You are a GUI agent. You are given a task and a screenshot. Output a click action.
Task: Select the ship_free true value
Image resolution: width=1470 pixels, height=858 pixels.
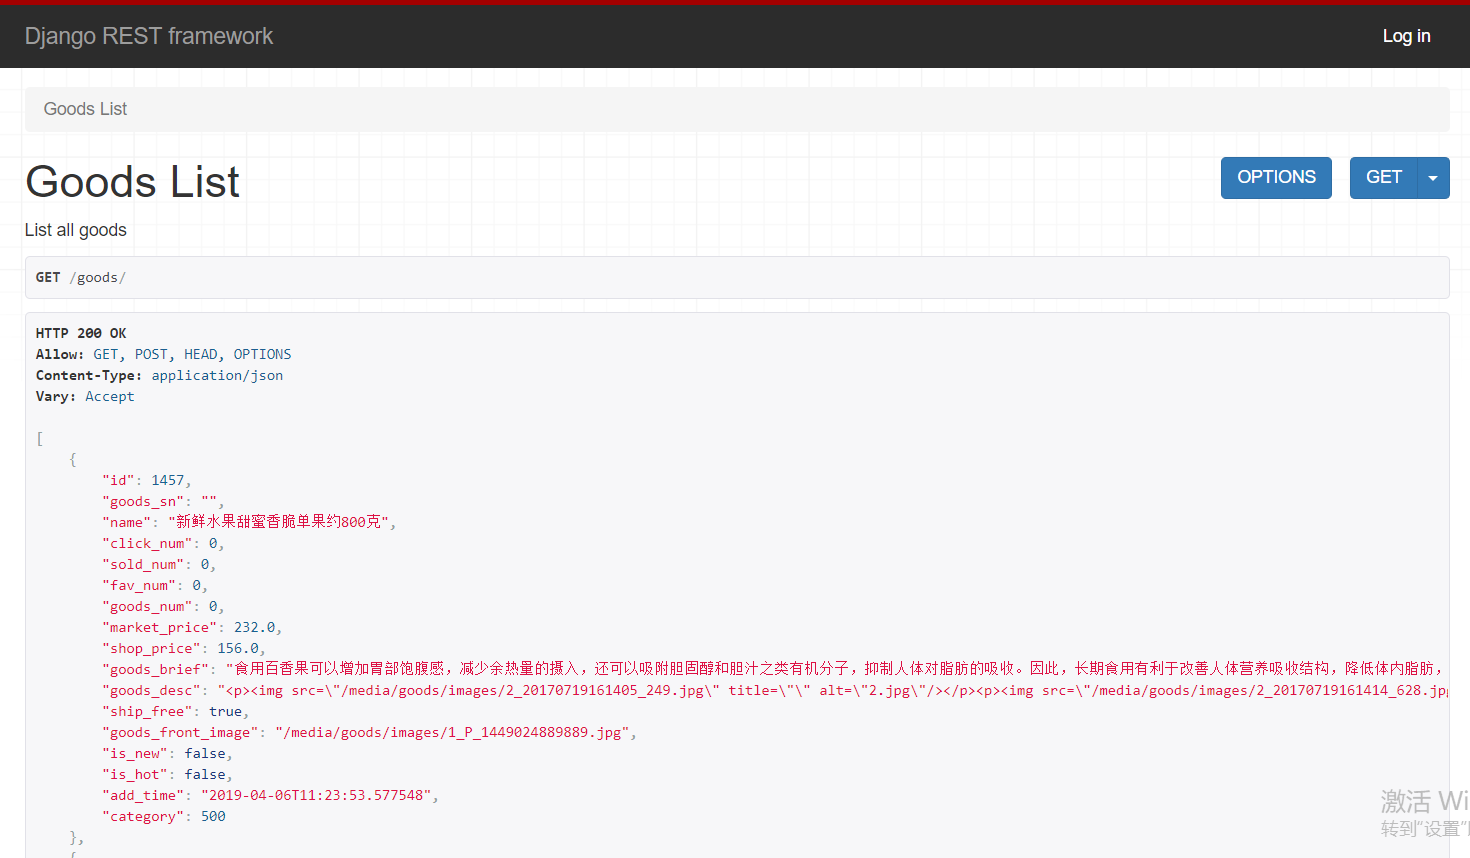pos(225,711)
